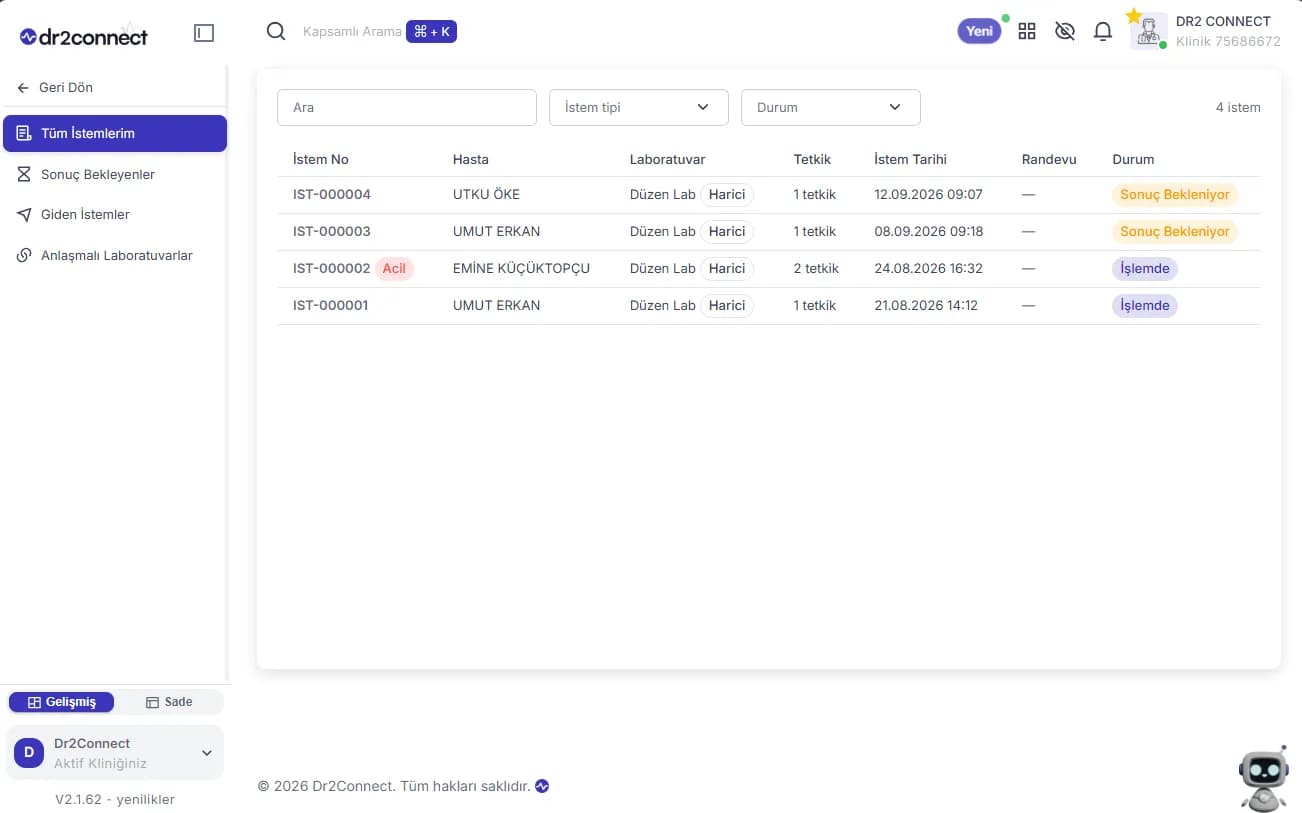Click Harici tag in IST-000004 row
The image size is (1302, 813).
[x=727, y=194]
